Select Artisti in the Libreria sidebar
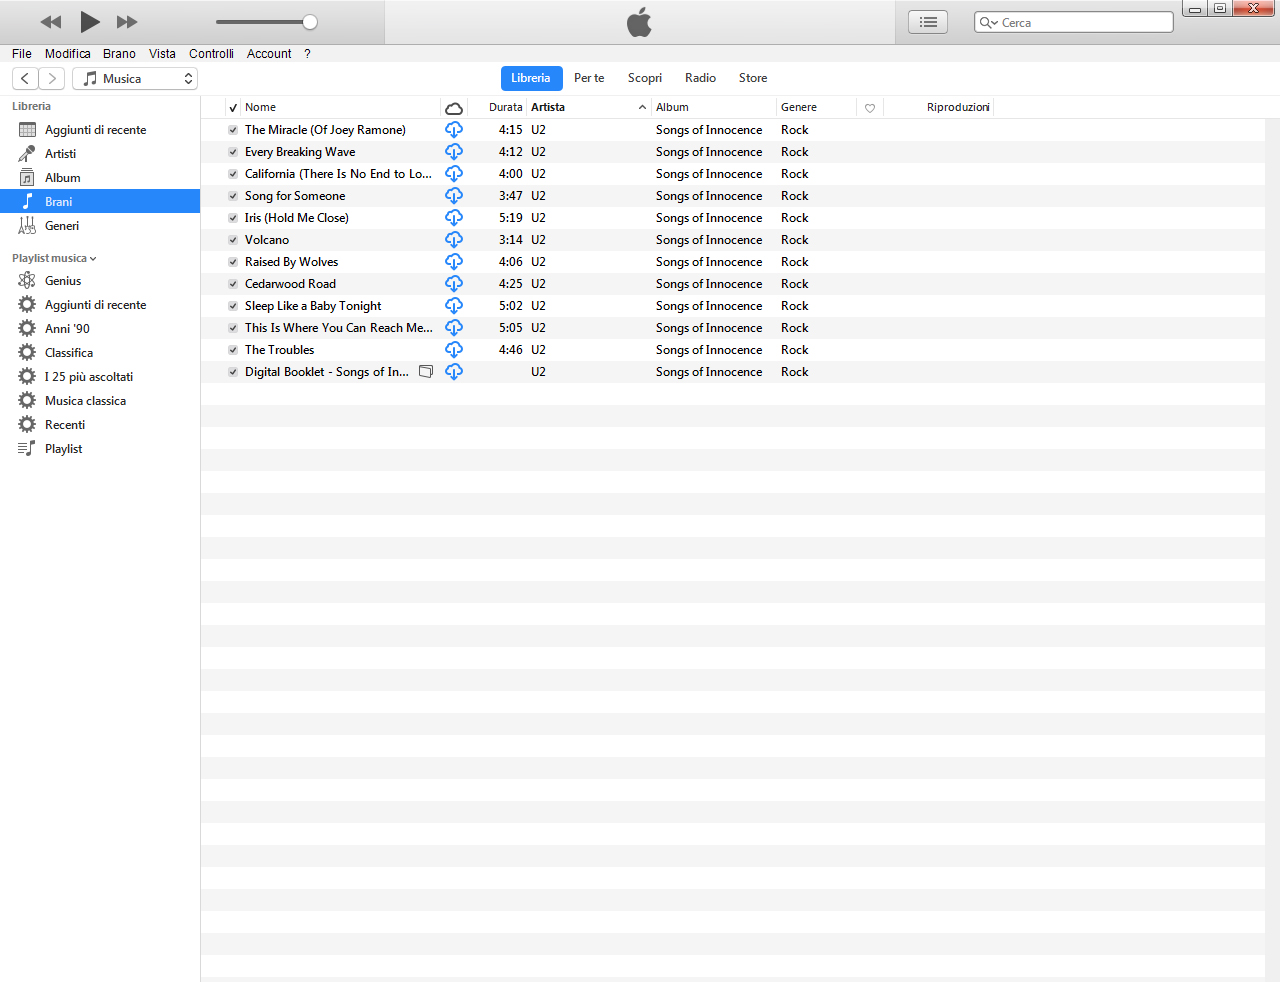This screenshot has width=1280, height=982. 60,153
